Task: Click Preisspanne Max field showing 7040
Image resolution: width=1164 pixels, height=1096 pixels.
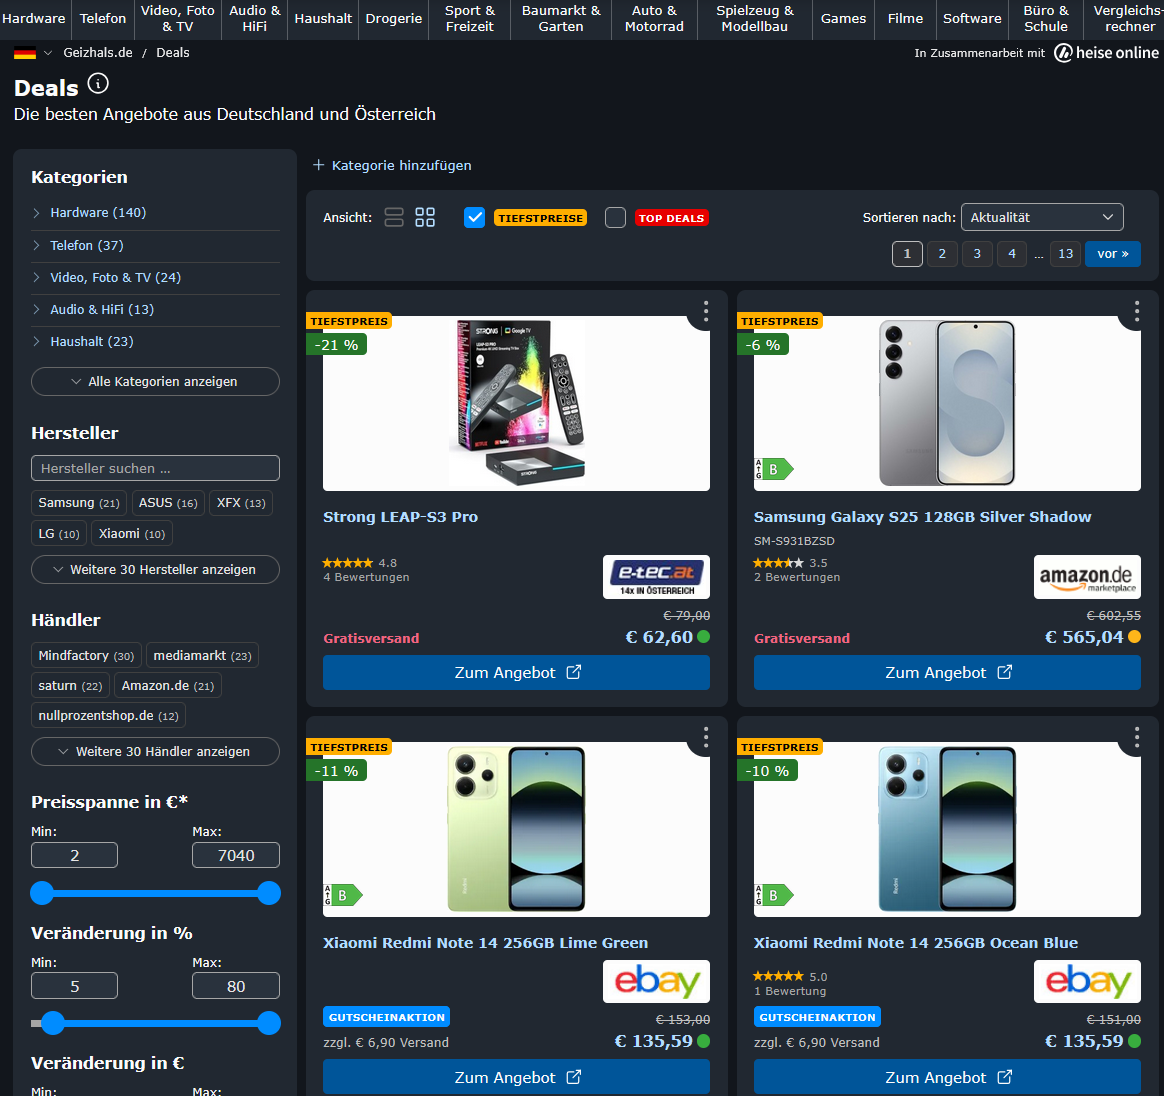Action: tap(236, 855)
